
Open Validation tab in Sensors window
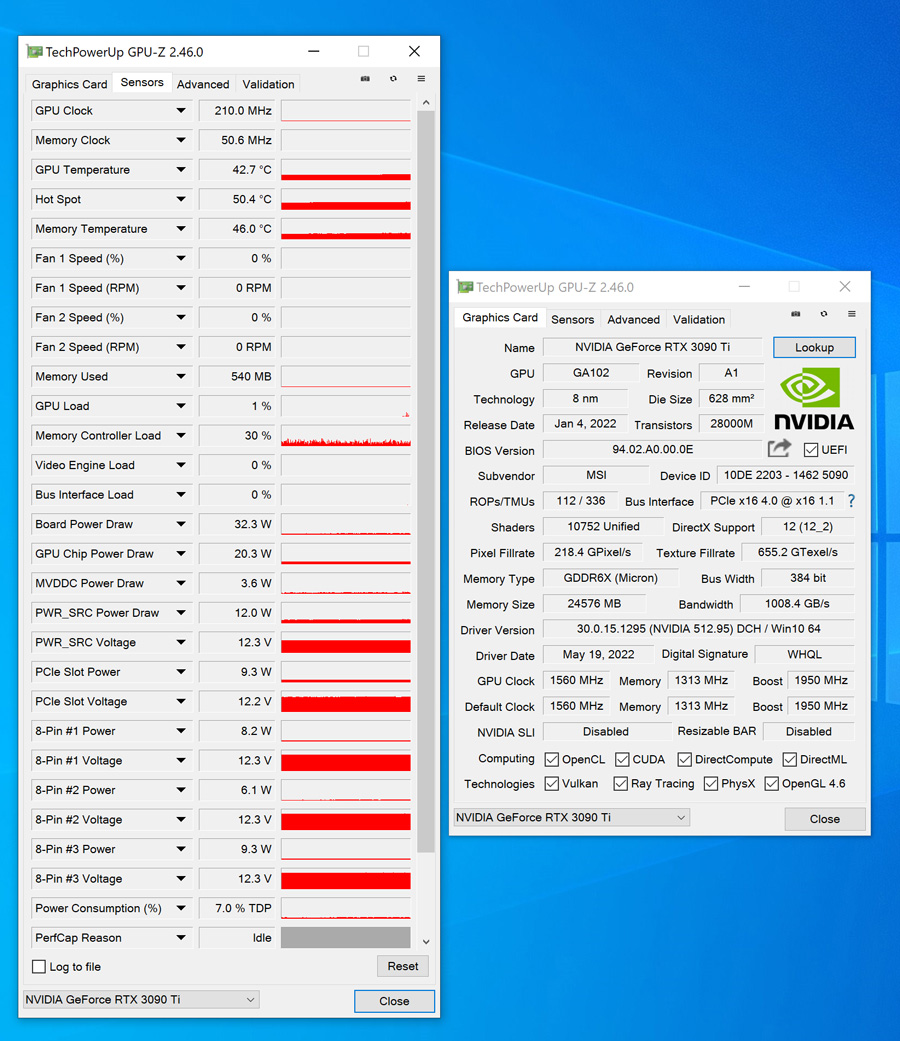[268, 84]
